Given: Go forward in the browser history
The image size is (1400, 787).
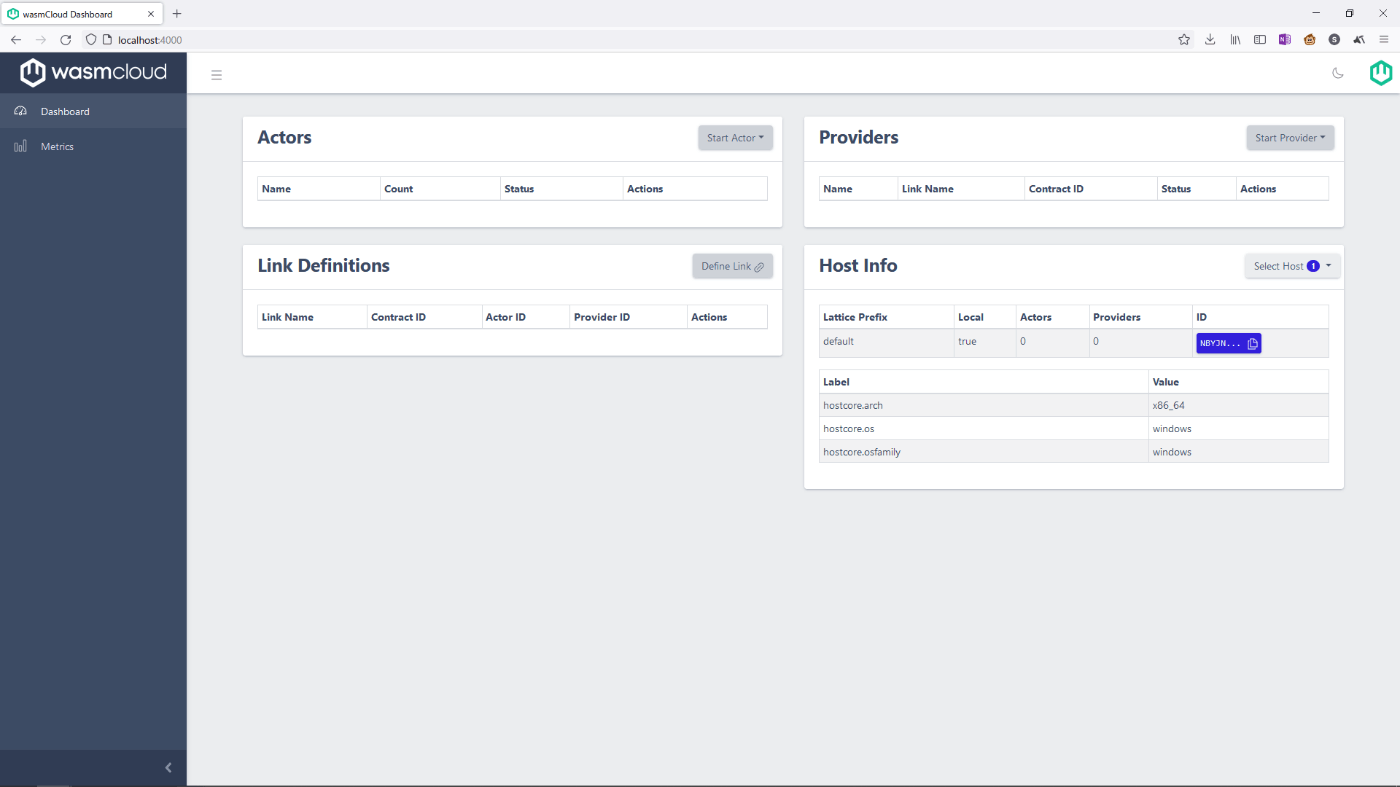Looking at the screenshot, I should point(41,40).
